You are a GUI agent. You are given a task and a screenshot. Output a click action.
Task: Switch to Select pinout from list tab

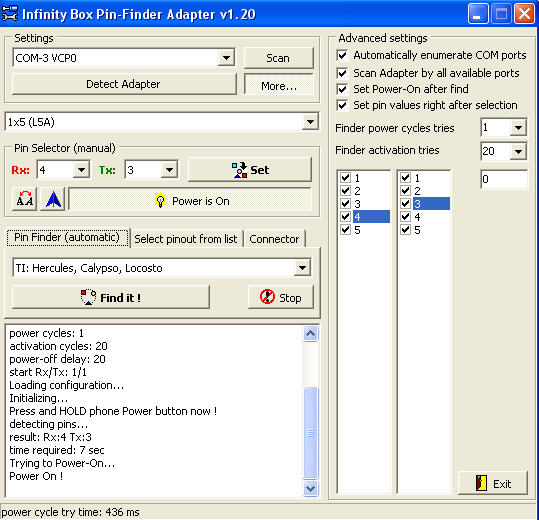[x=186, y=239]
